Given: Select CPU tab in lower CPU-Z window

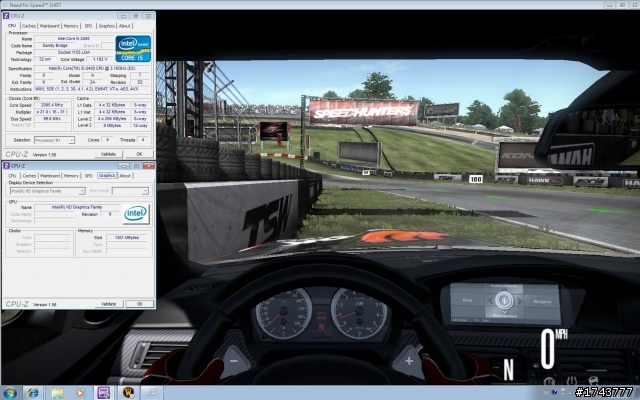Looking at the screenshot, I should 12,176.
